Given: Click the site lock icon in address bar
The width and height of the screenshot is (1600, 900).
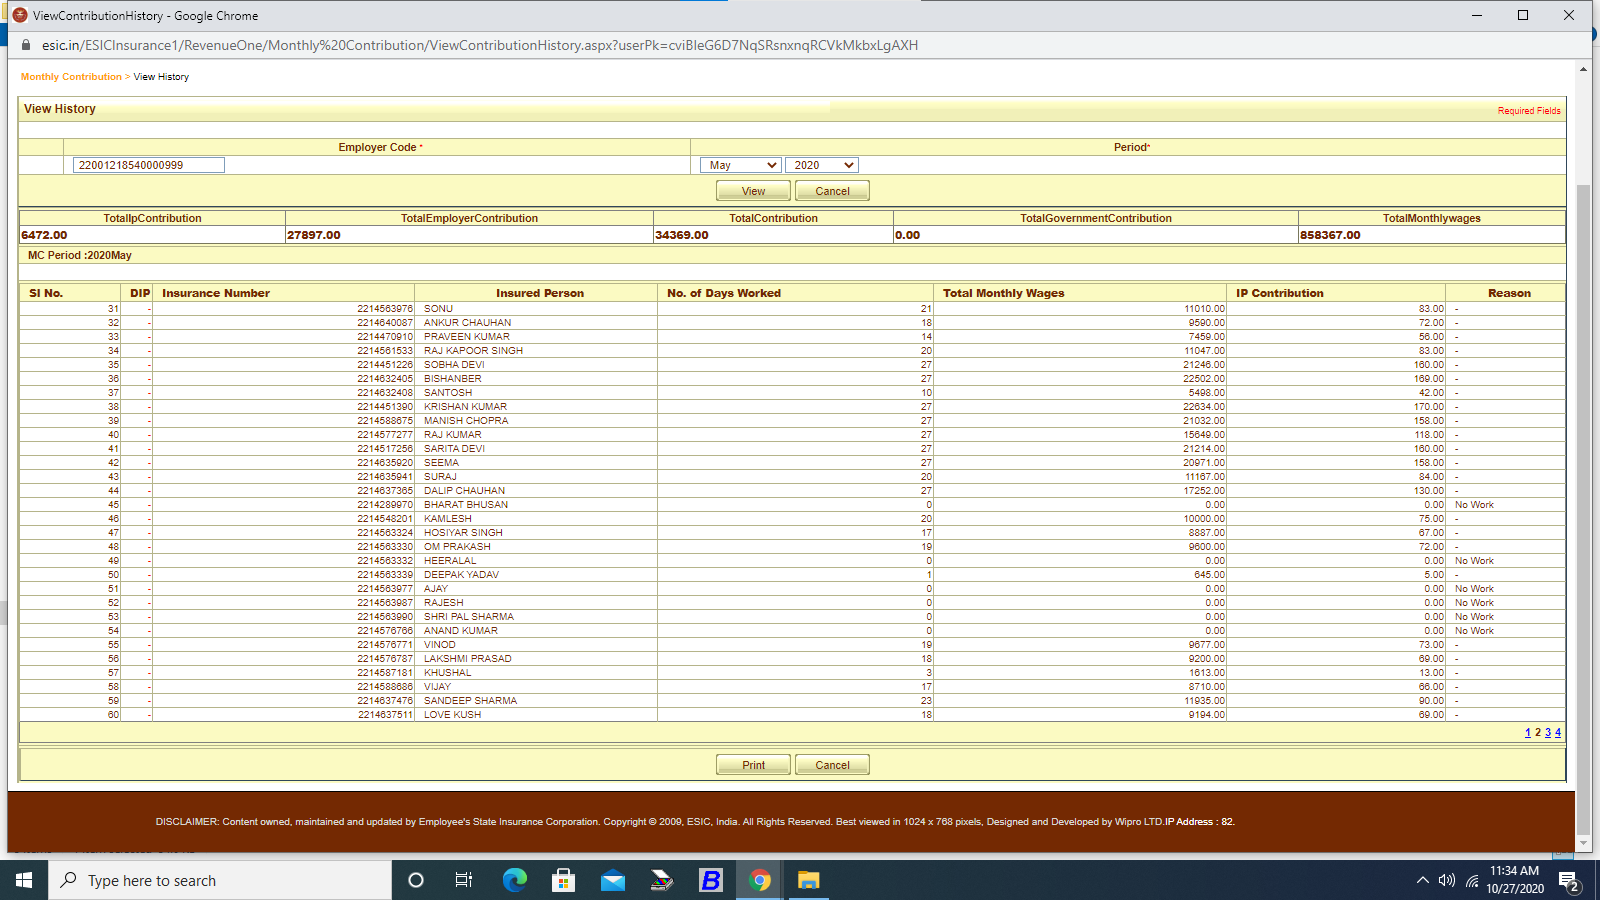Looking at the screenshot, I should click(x=27, y=45).
